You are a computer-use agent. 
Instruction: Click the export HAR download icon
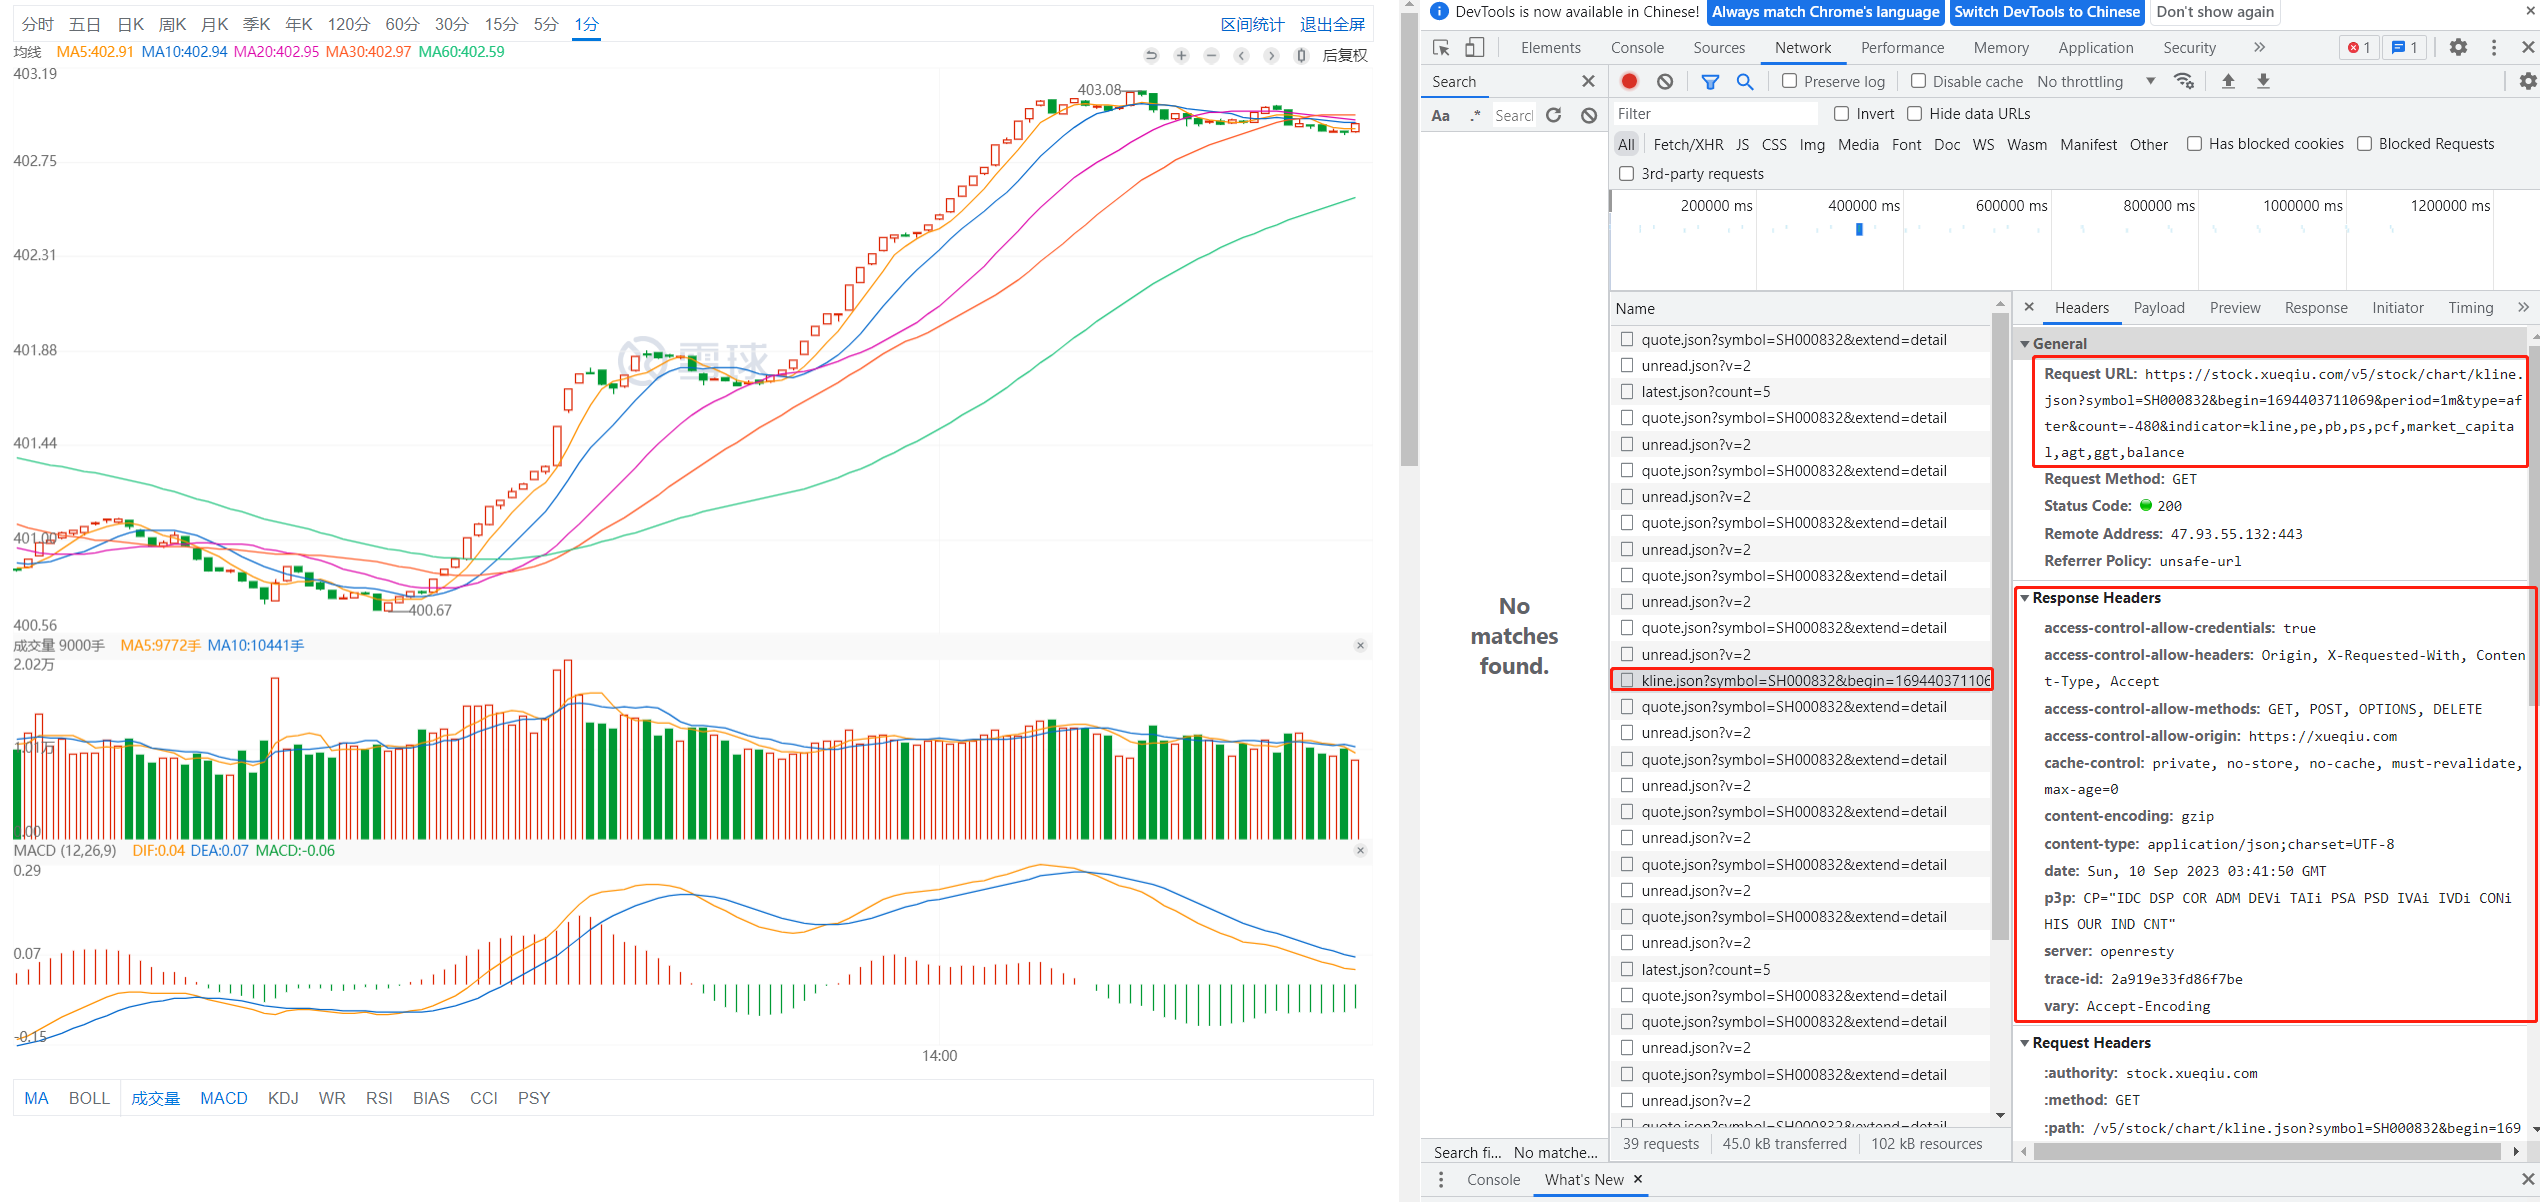coord(2263,82)
